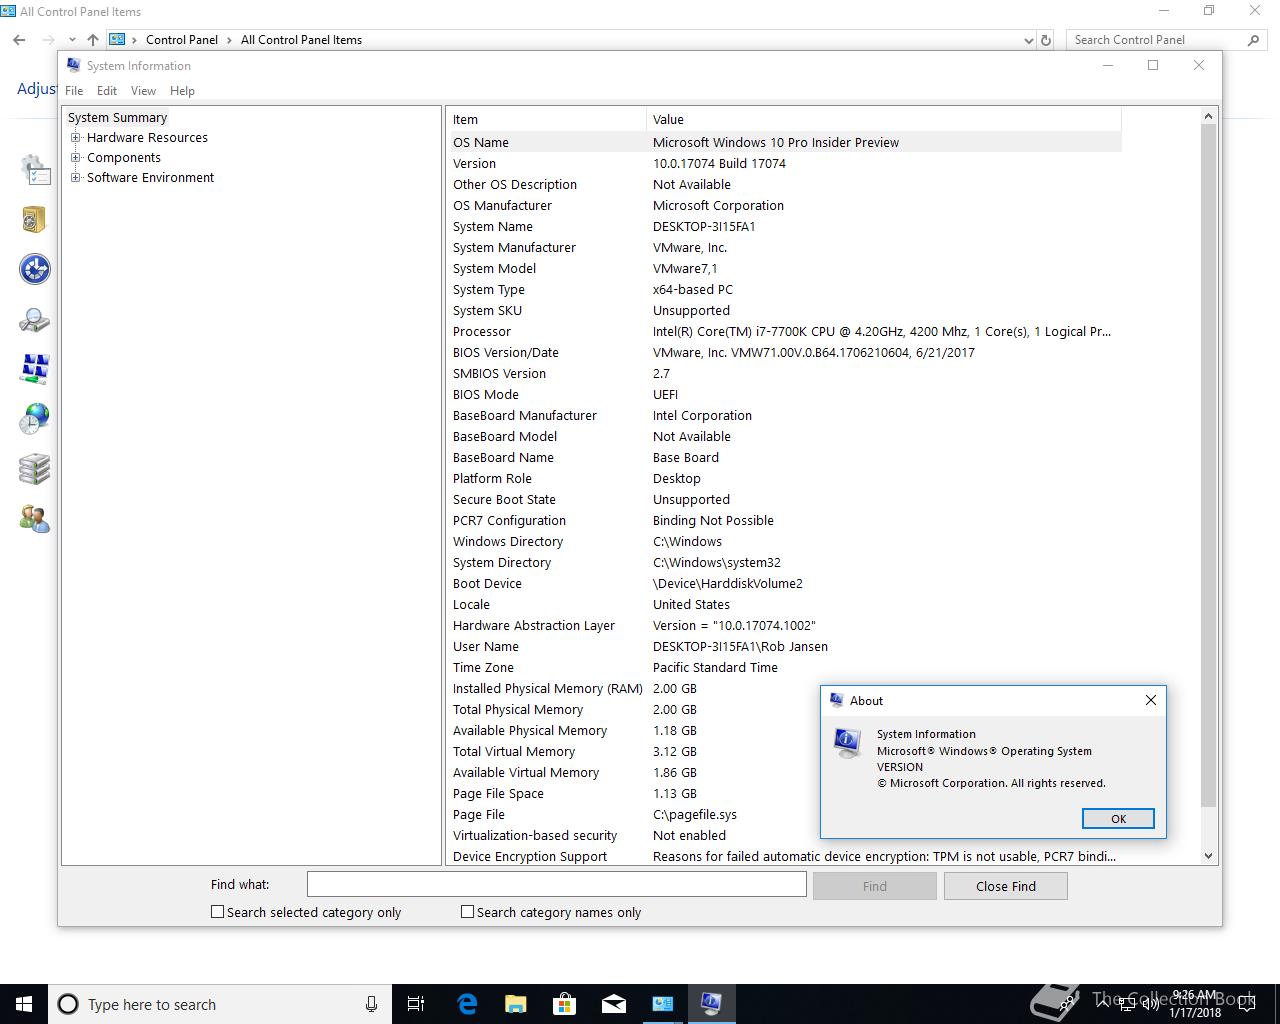This screenshot has width=1280, height=1024.
Task: Click the Control Panel back arrow
Action: point(19,40)
